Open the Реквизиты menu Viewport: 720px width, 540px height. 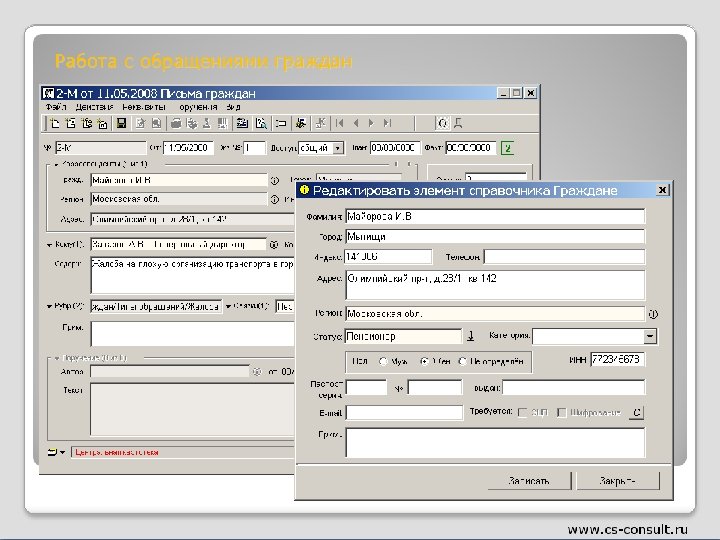tap(144, 107)
